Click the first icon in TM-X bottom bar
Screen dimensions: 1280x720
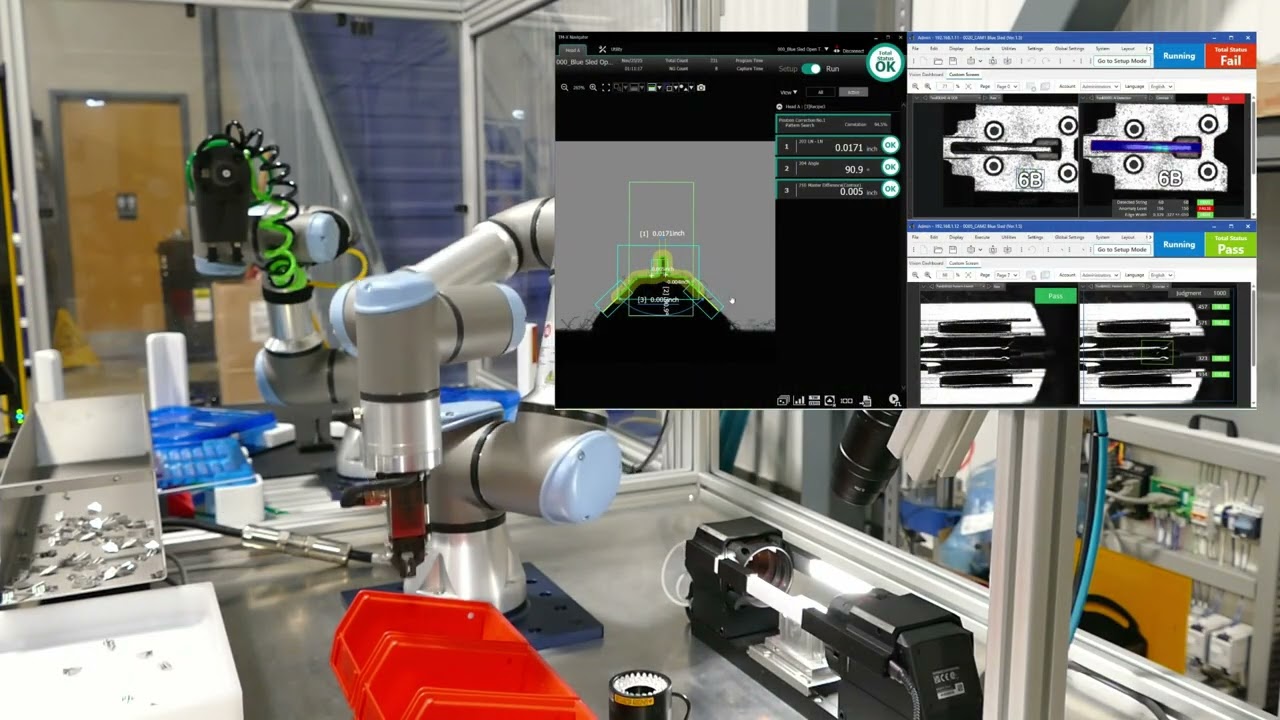tap(783, 401)
